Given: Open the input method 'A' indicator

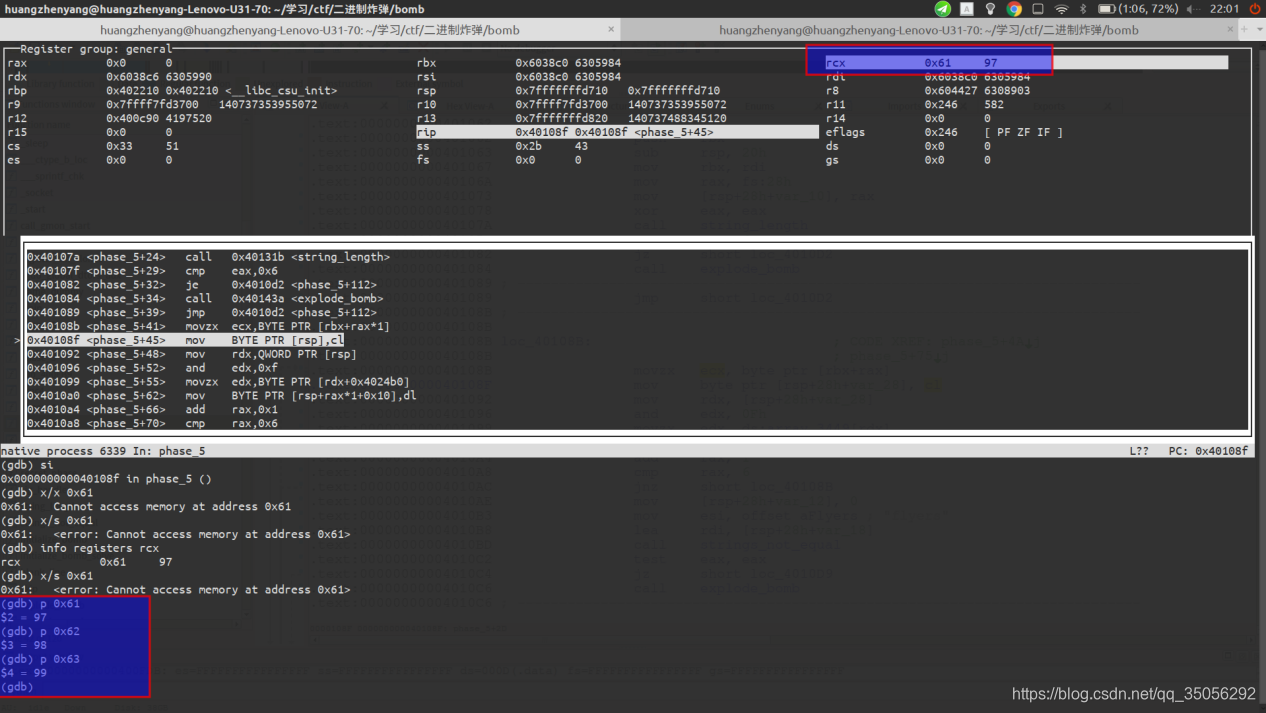Looking at the screenshot, I should tap(967, 9).
